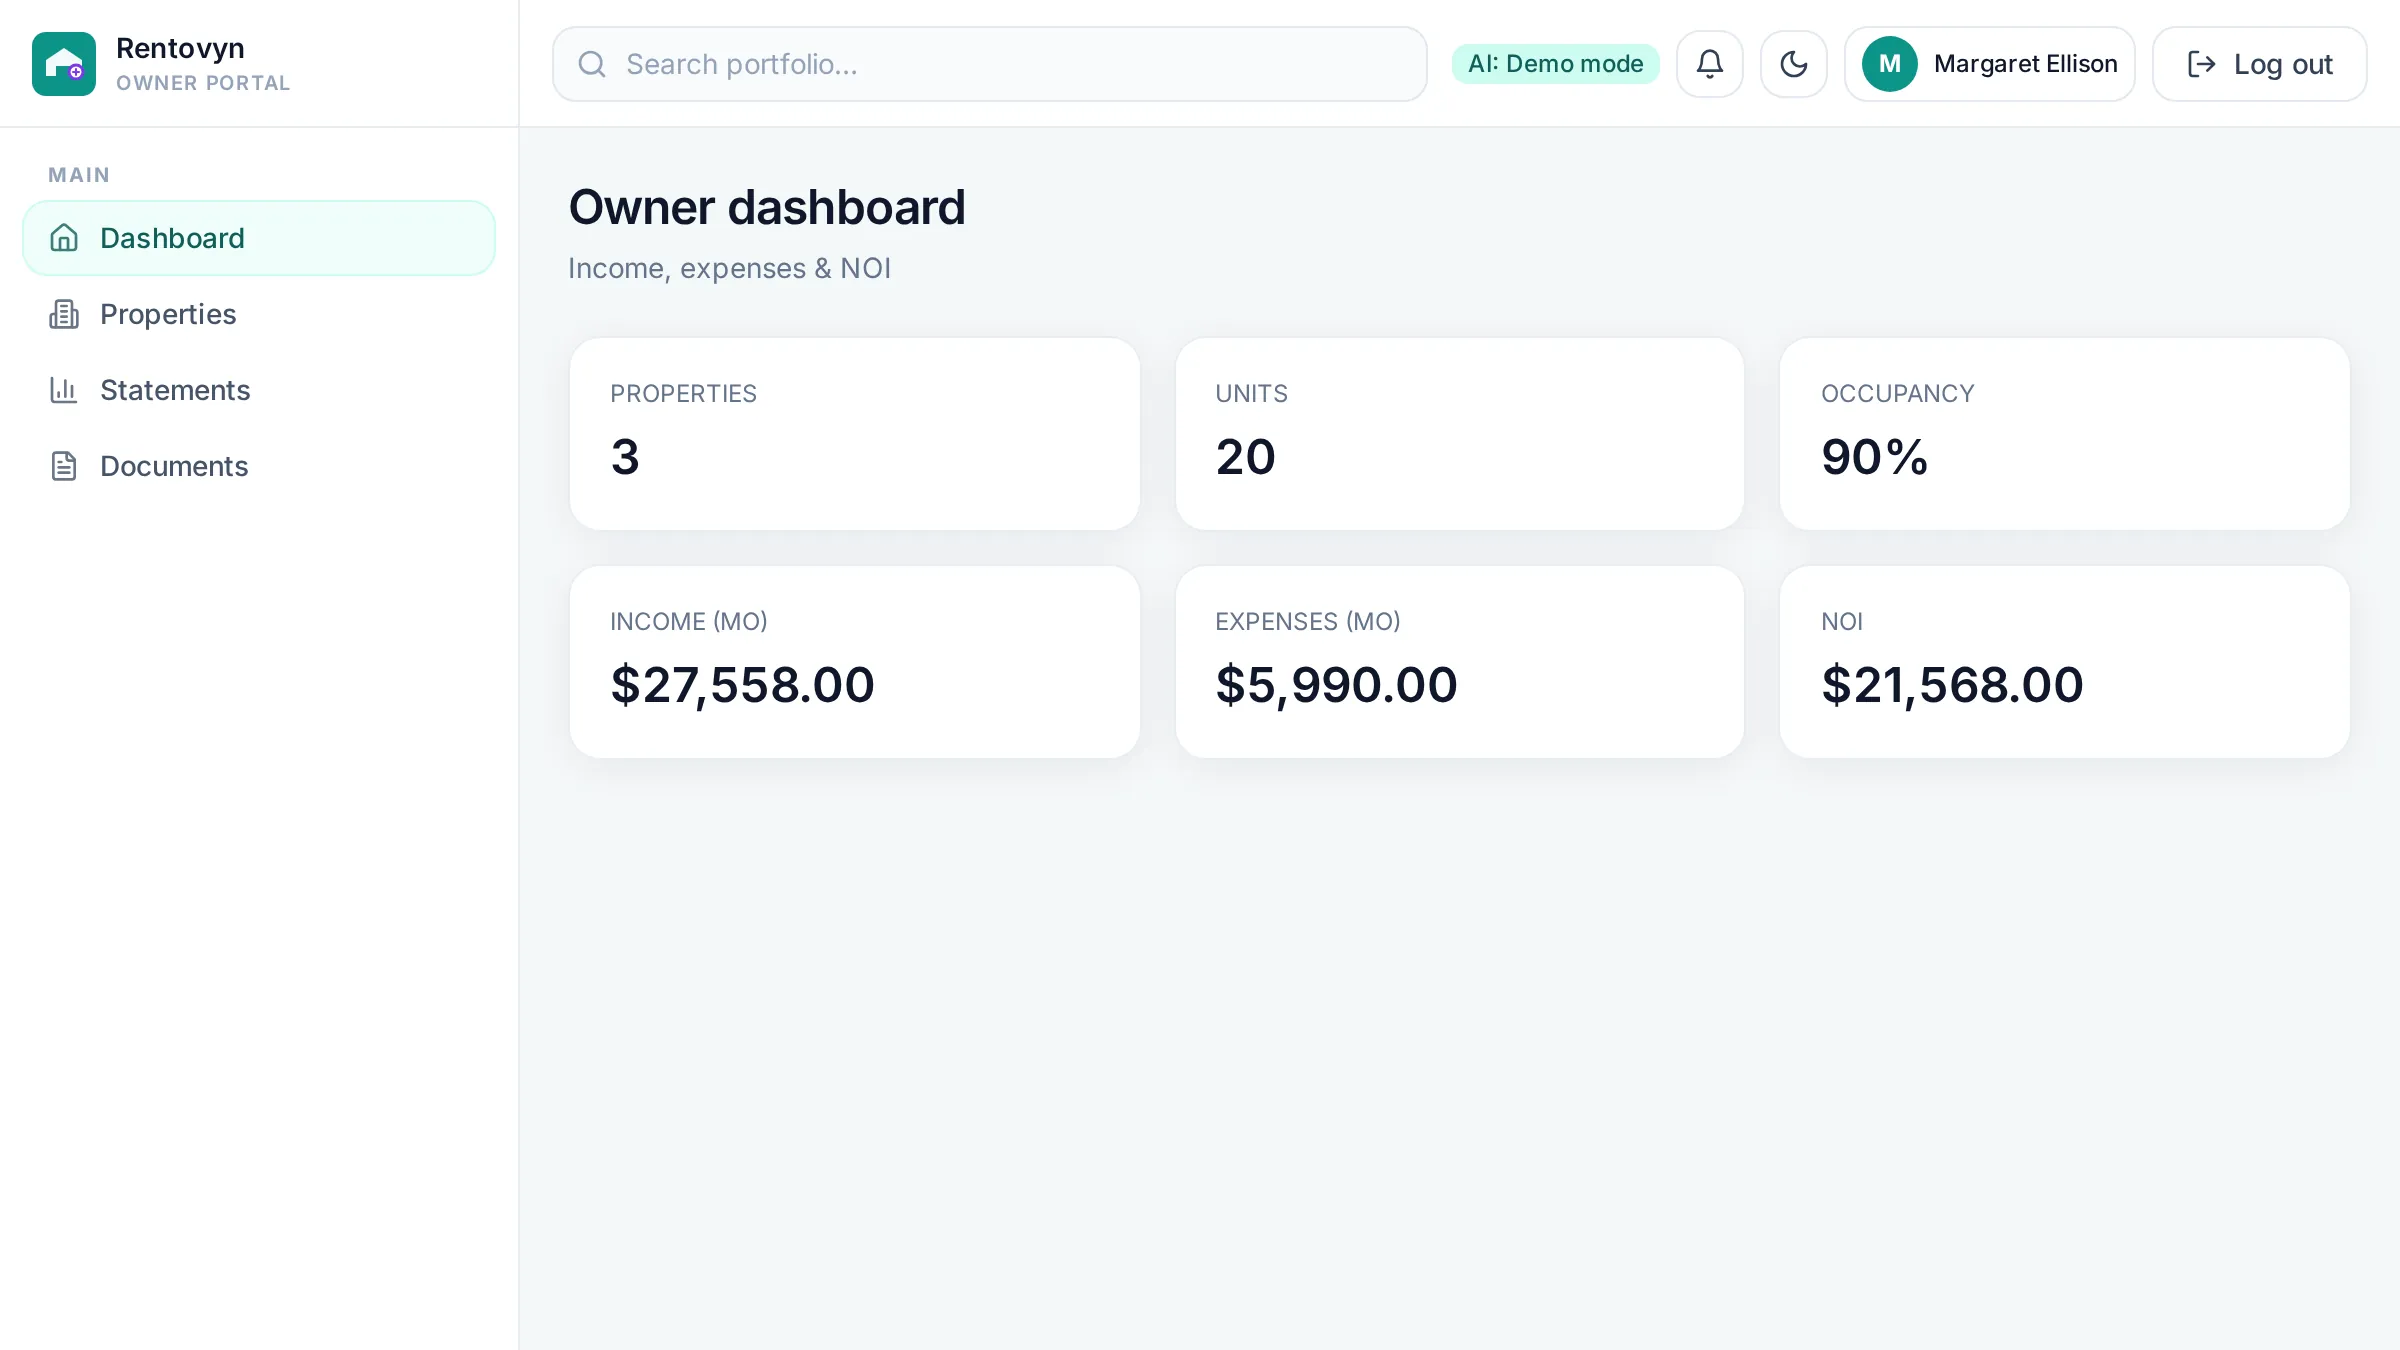Screen dimensions: 2400x1350
Task: Click the Documents file icon
Action: pos(64,466)
